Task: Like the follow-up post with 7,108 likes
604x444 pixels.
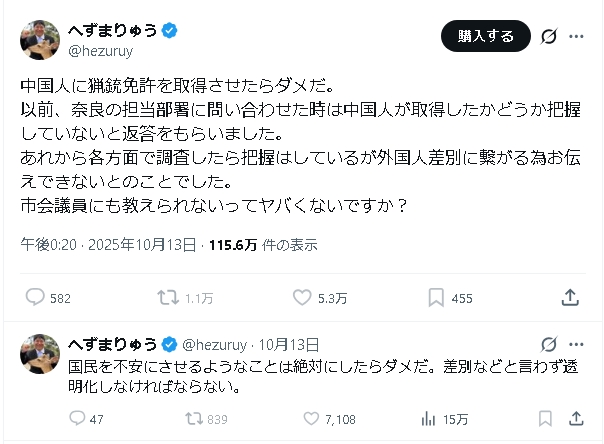Action: tap(312, 419)
